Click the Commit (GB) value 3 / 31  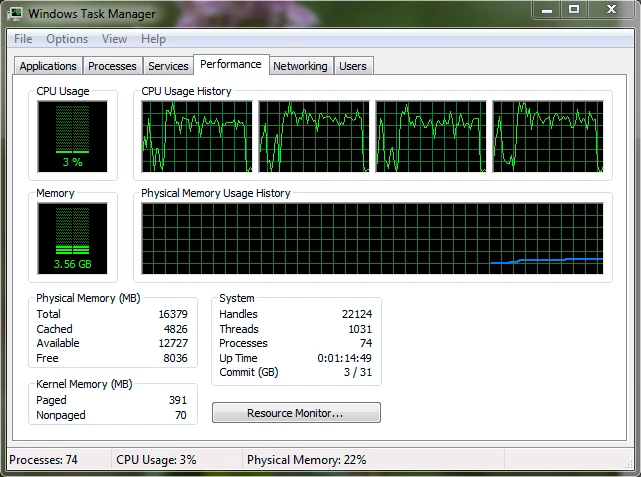(x=358, y=372)
